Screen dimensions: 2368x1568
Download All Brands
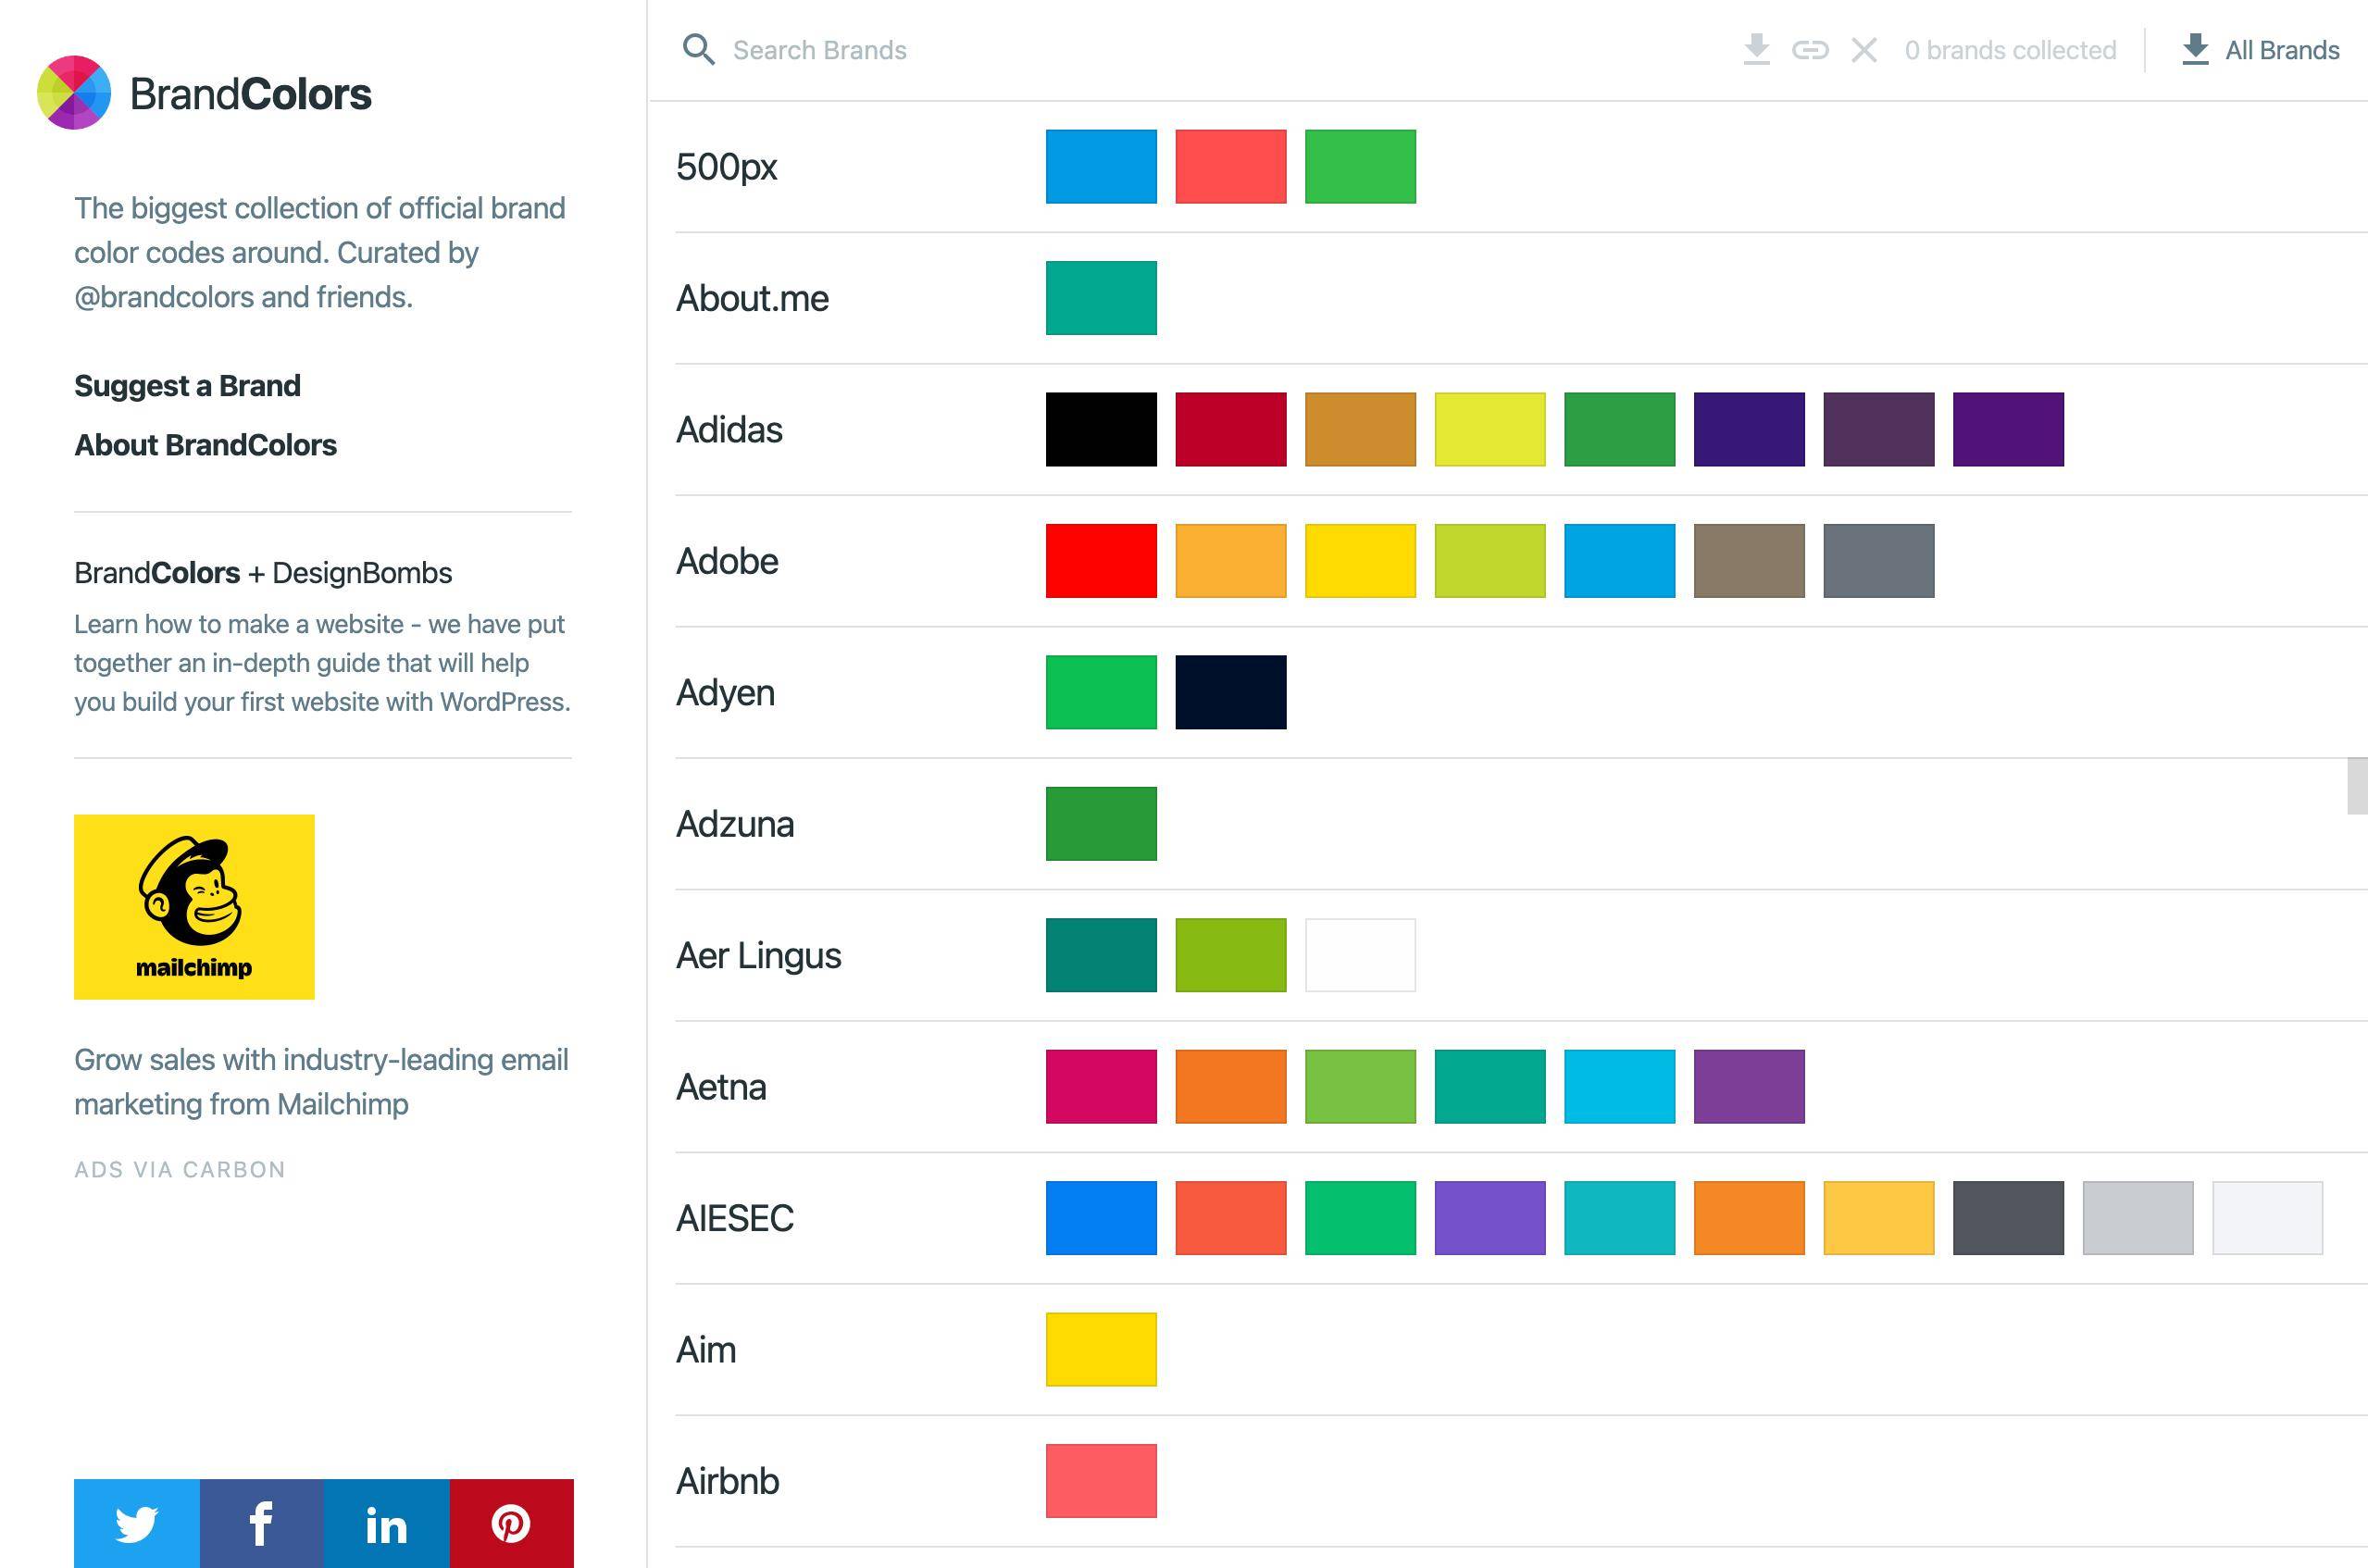[x=2260, y=50]
